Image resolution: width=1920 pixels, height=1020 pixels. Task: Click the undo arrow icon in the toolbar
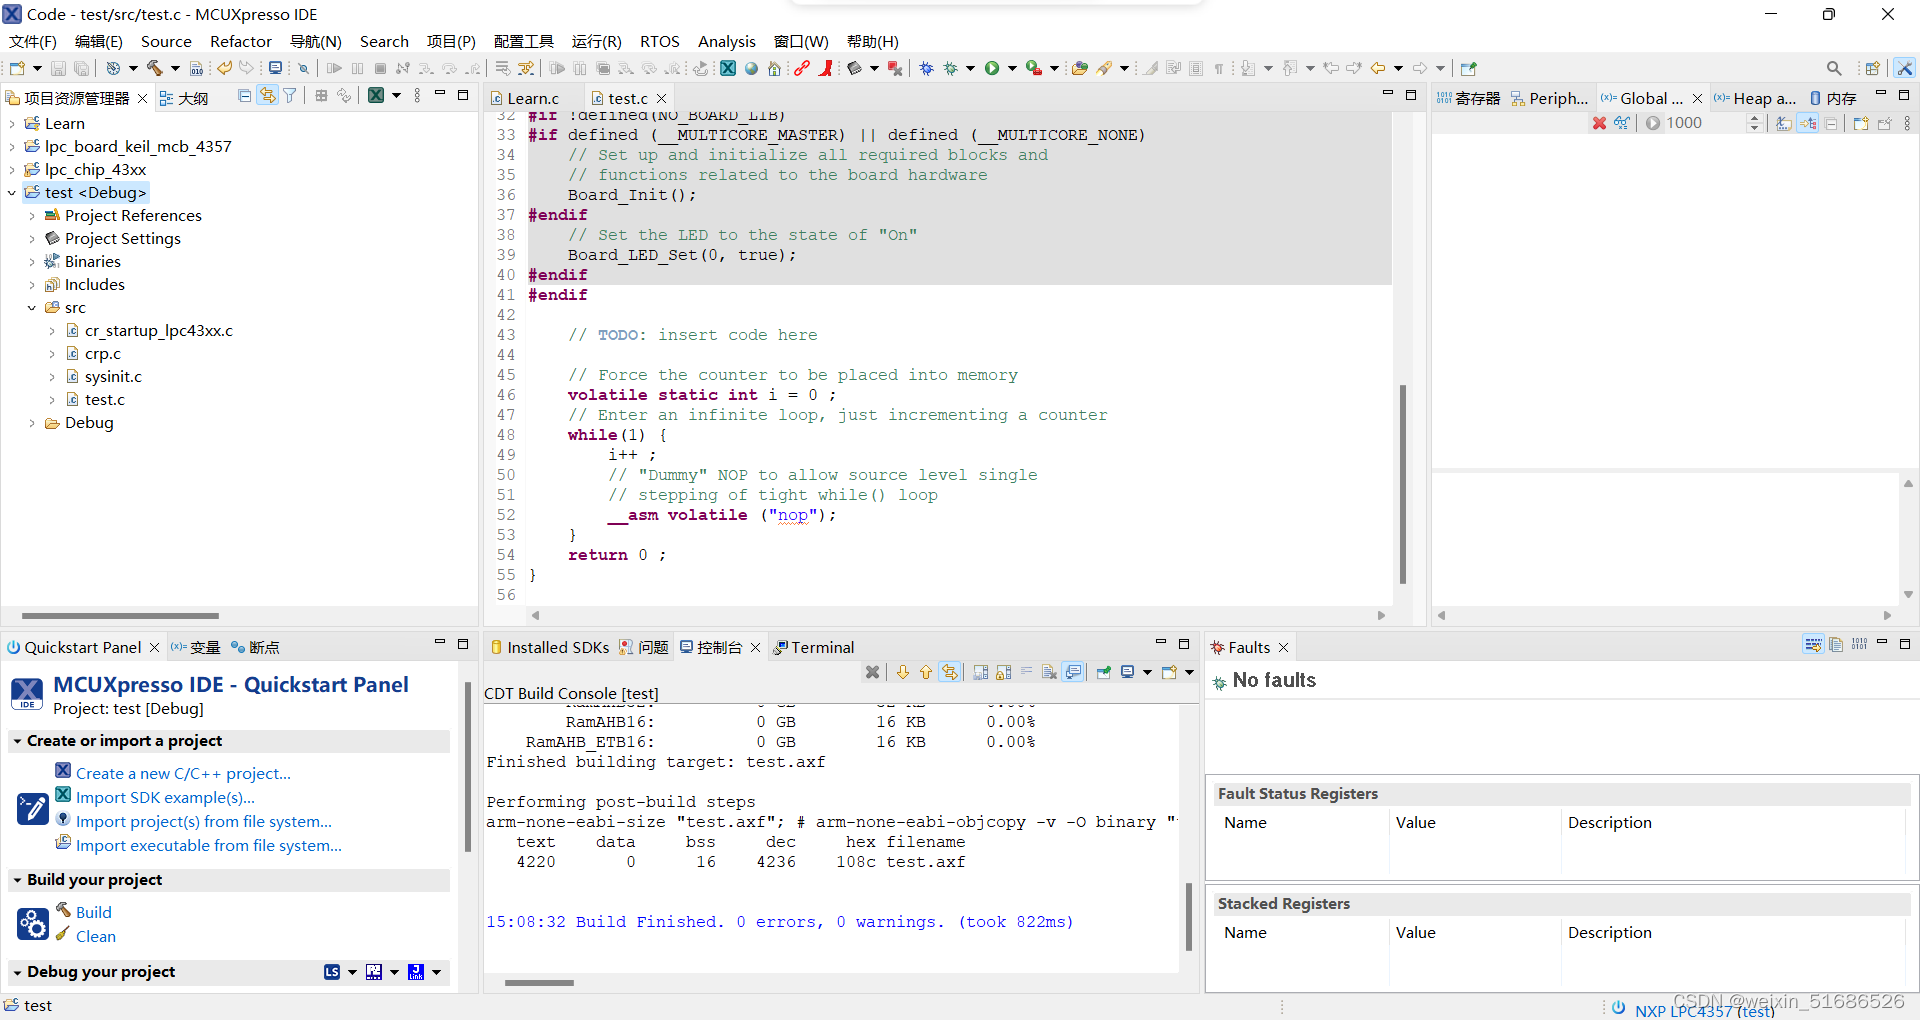tap(225, 68)
